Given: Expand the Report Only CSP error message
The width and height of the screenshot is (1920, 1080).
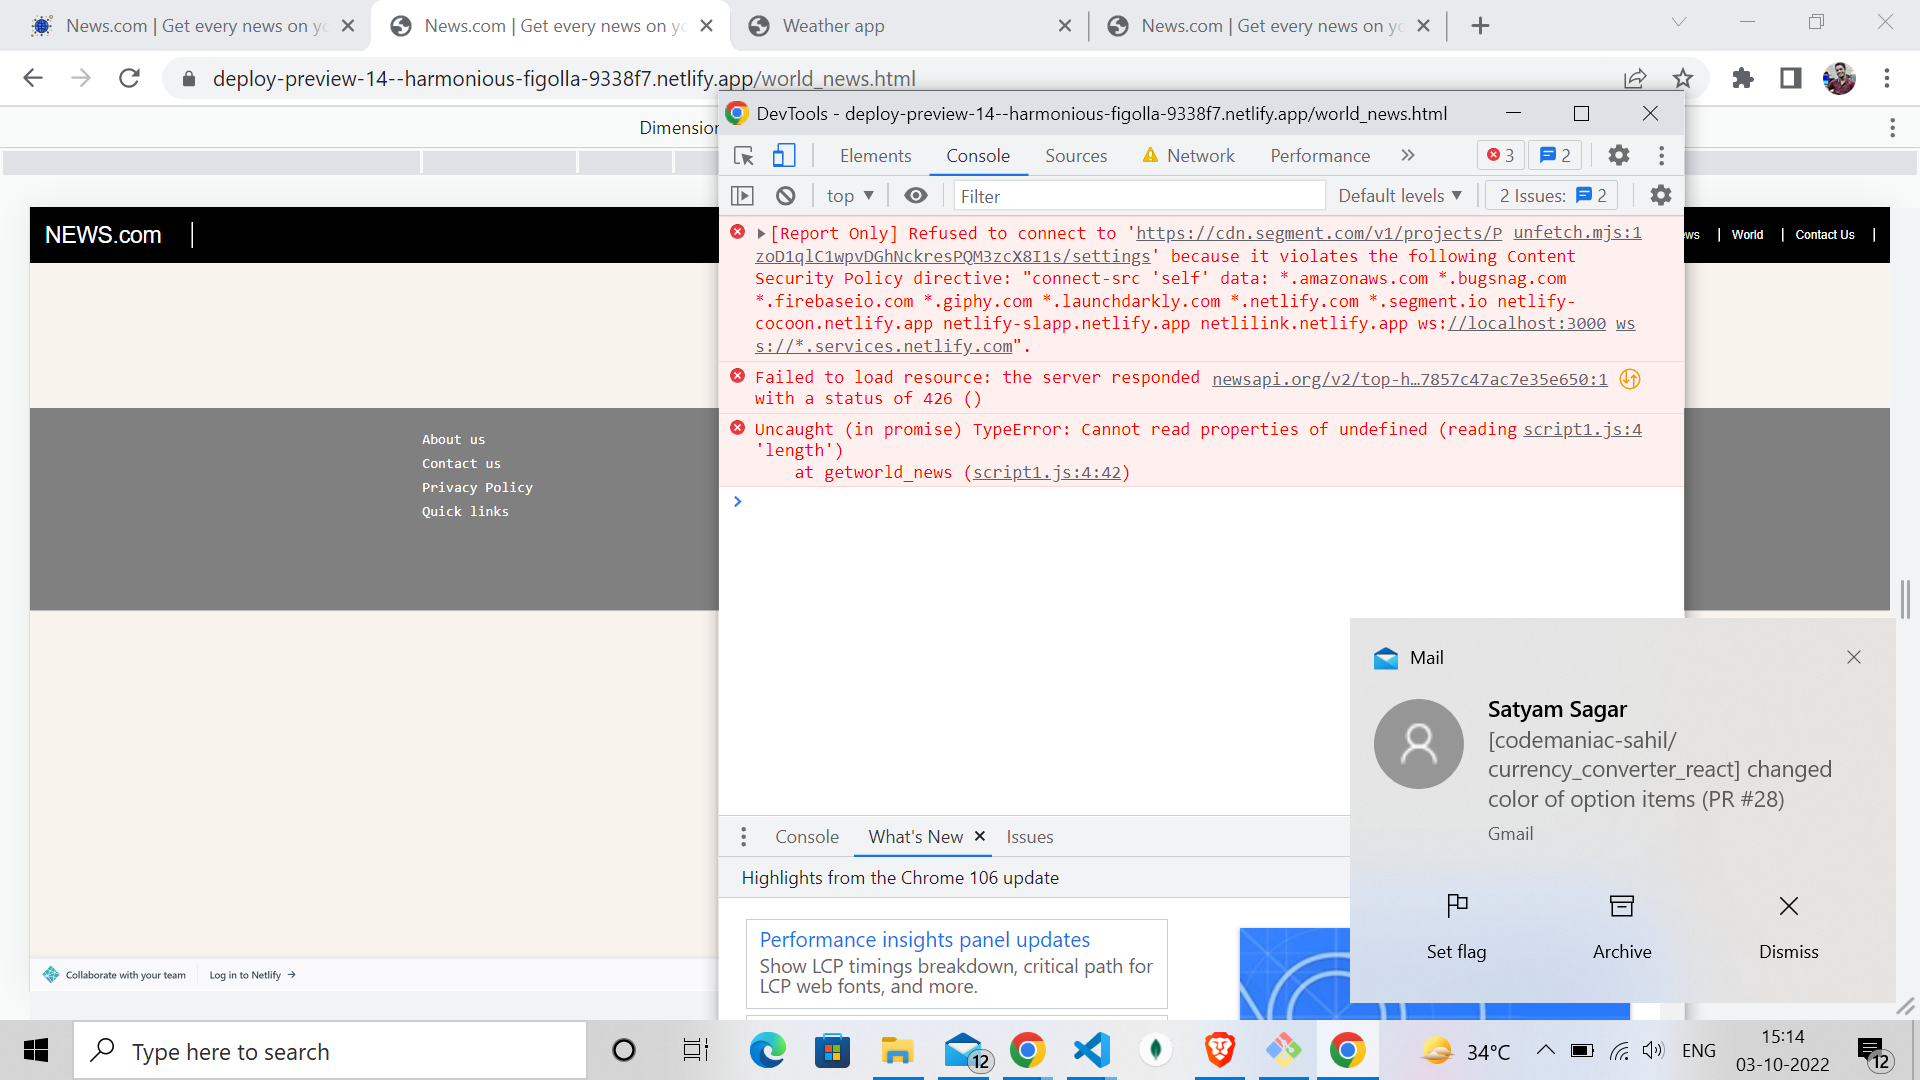Looking at the screenshot, I should point(761,233).
